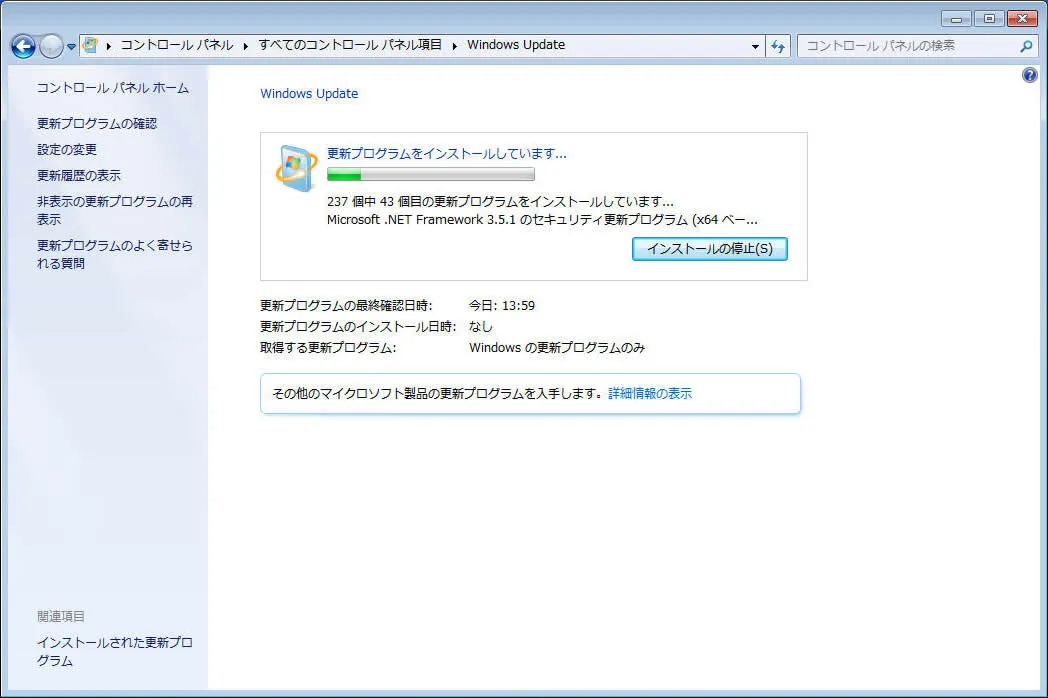The height and width of the screenshot is (698, 1048).
Task: Select the Windows Update breadcrumb segment
Action: coord(516,45)
